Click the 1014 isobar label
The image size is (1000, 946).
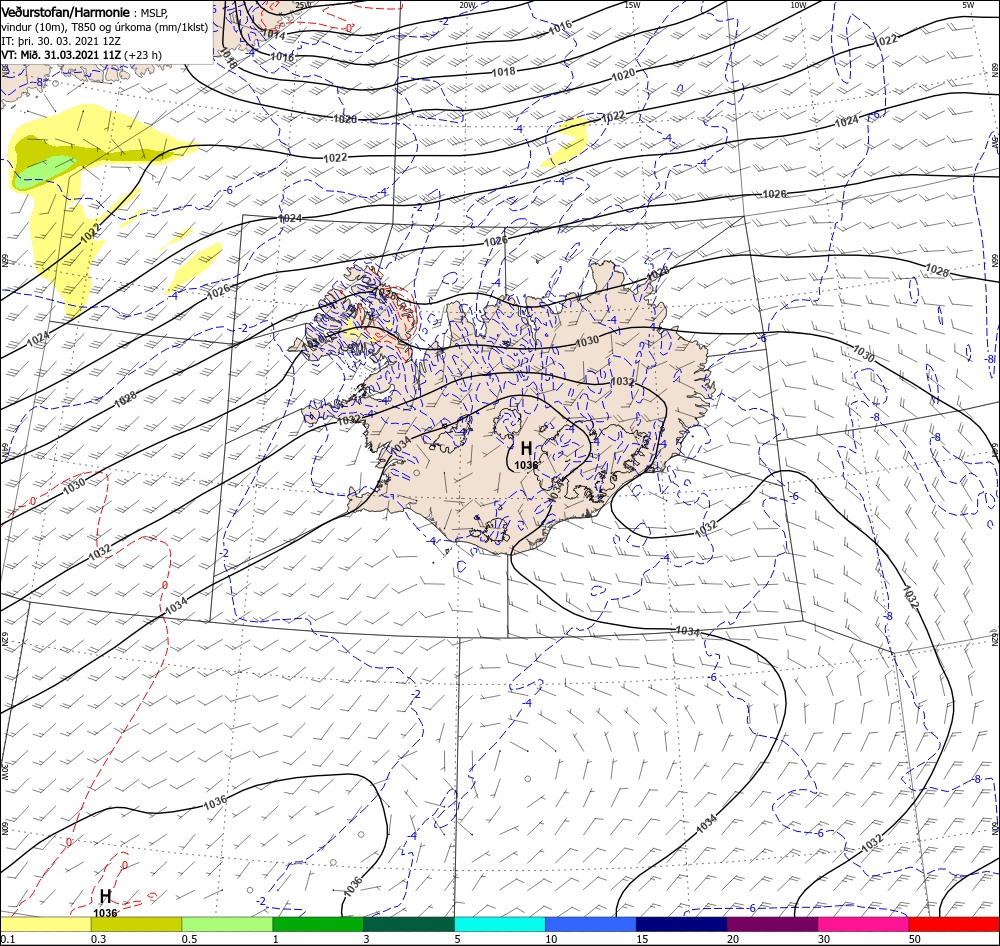274,35
